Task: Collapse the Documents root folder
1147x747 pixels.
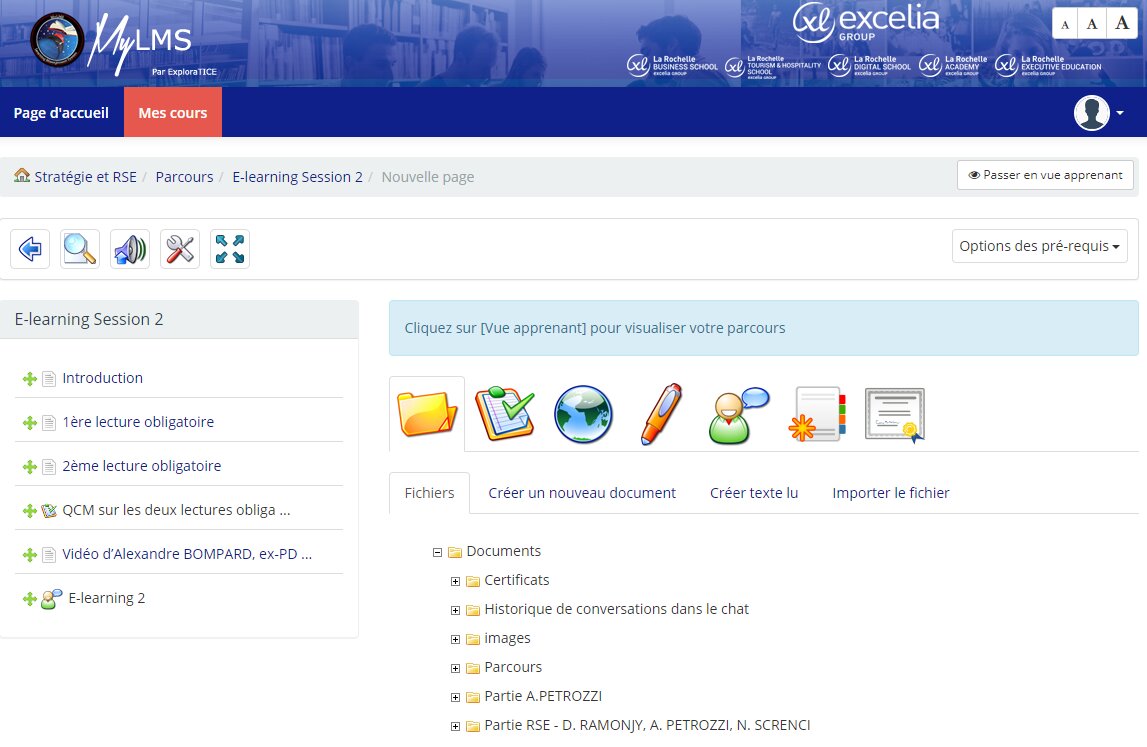Action: [437, 552]
